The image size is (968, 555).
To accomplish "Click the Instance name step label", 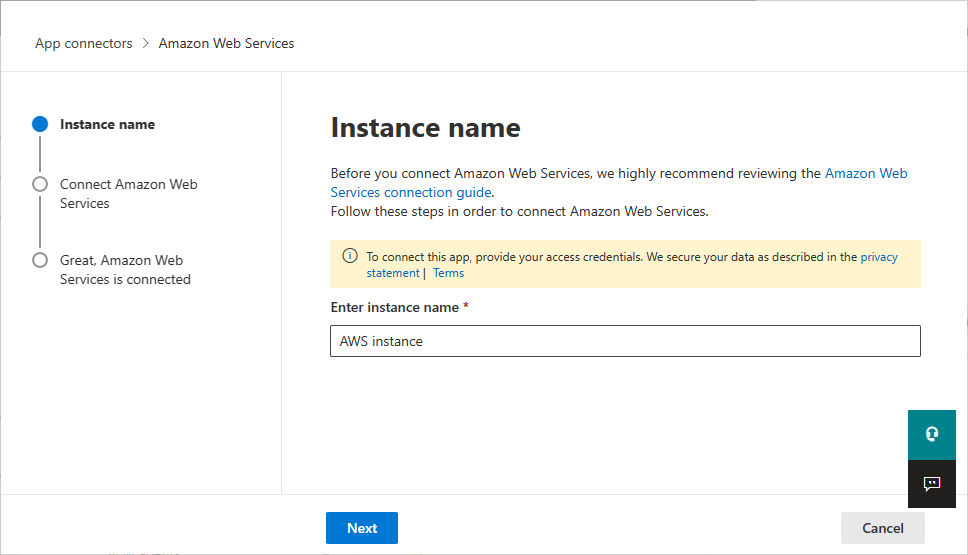I will coord(107,124).
